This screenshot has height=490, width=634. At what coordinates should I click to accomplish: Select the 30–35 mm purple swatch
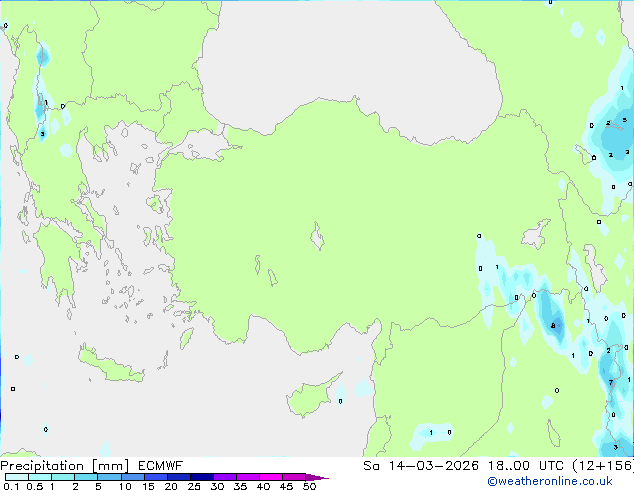pyautogui.click(x=224, y=477)
